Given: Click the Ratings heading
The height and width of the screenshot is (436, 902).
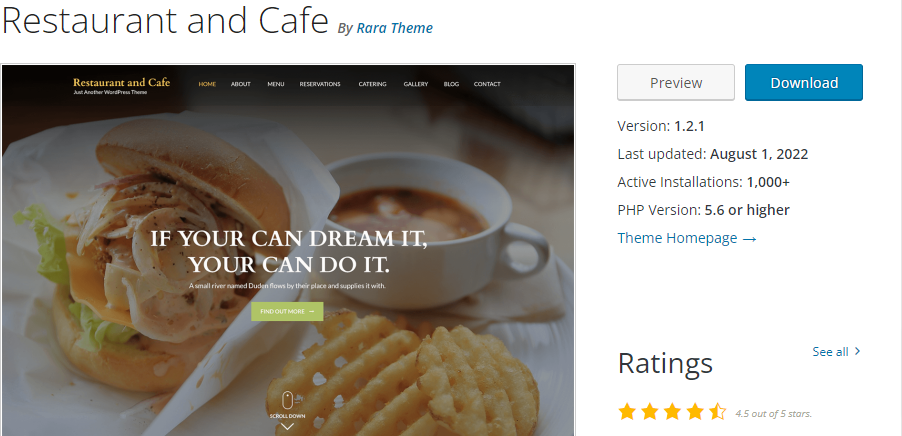Looking at the screenshot, I should 665,364.
